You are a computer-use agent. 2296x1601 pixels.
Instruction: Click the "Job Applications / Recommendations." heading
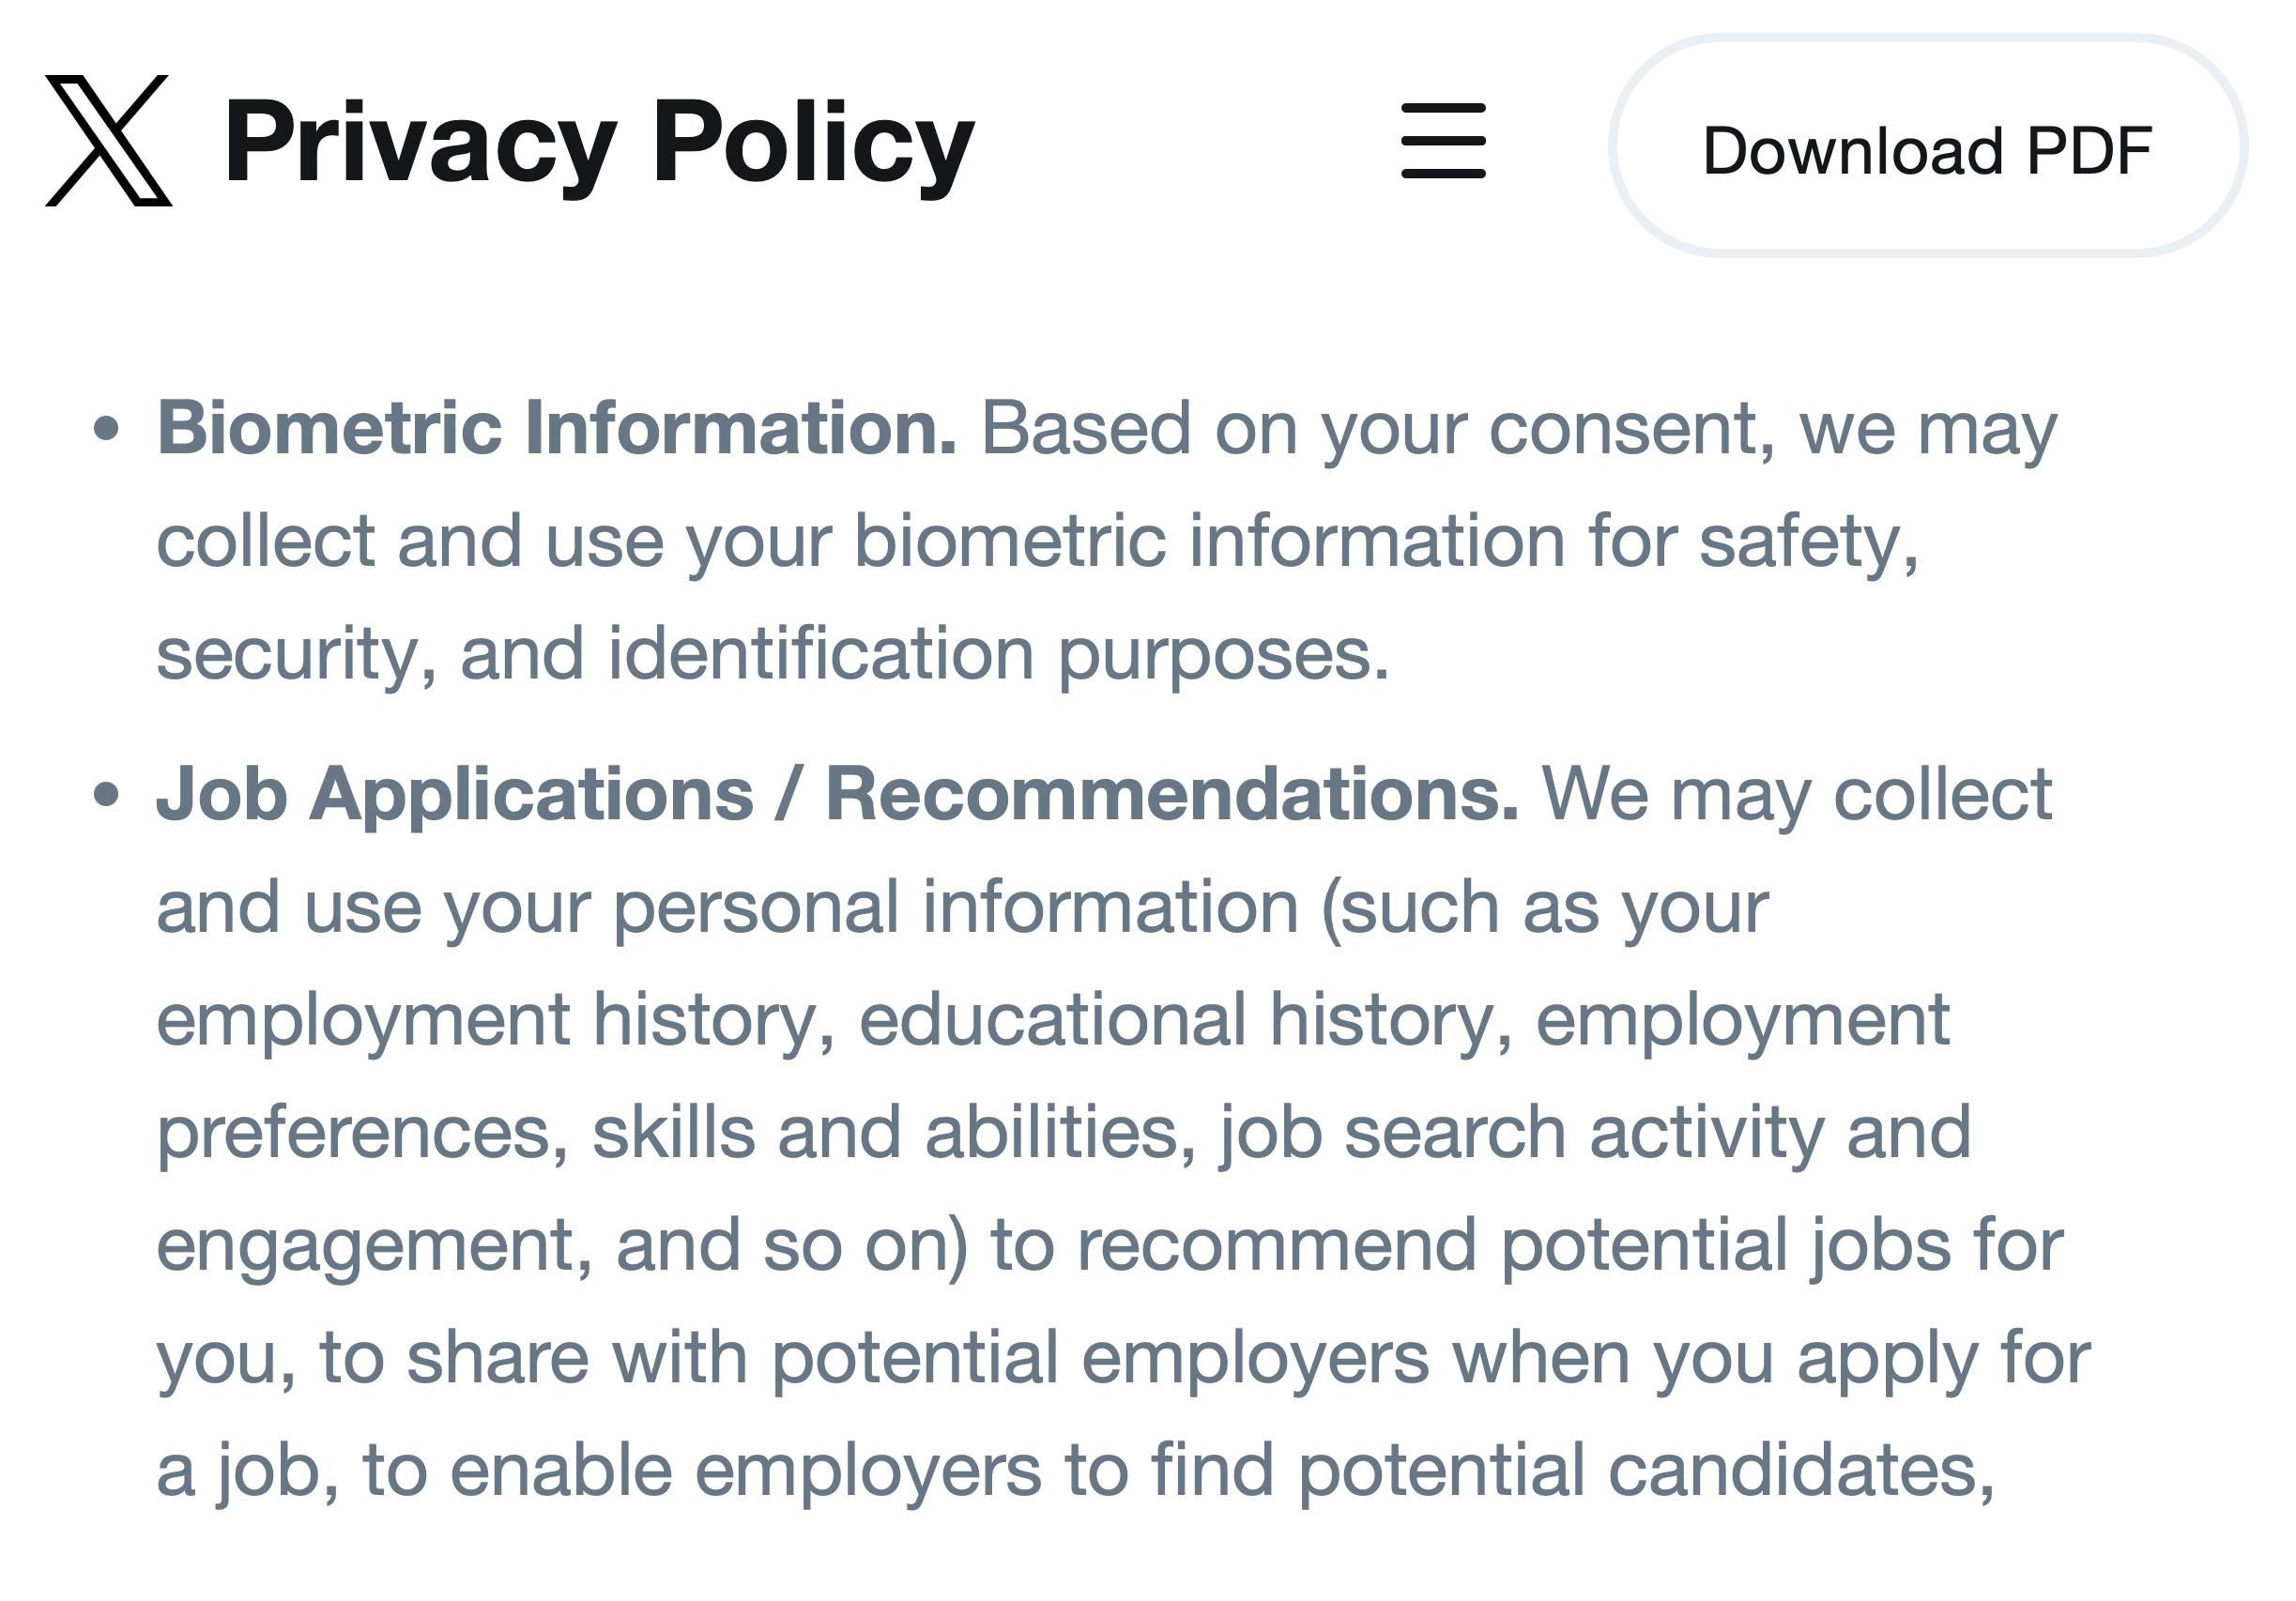(836, 795)
